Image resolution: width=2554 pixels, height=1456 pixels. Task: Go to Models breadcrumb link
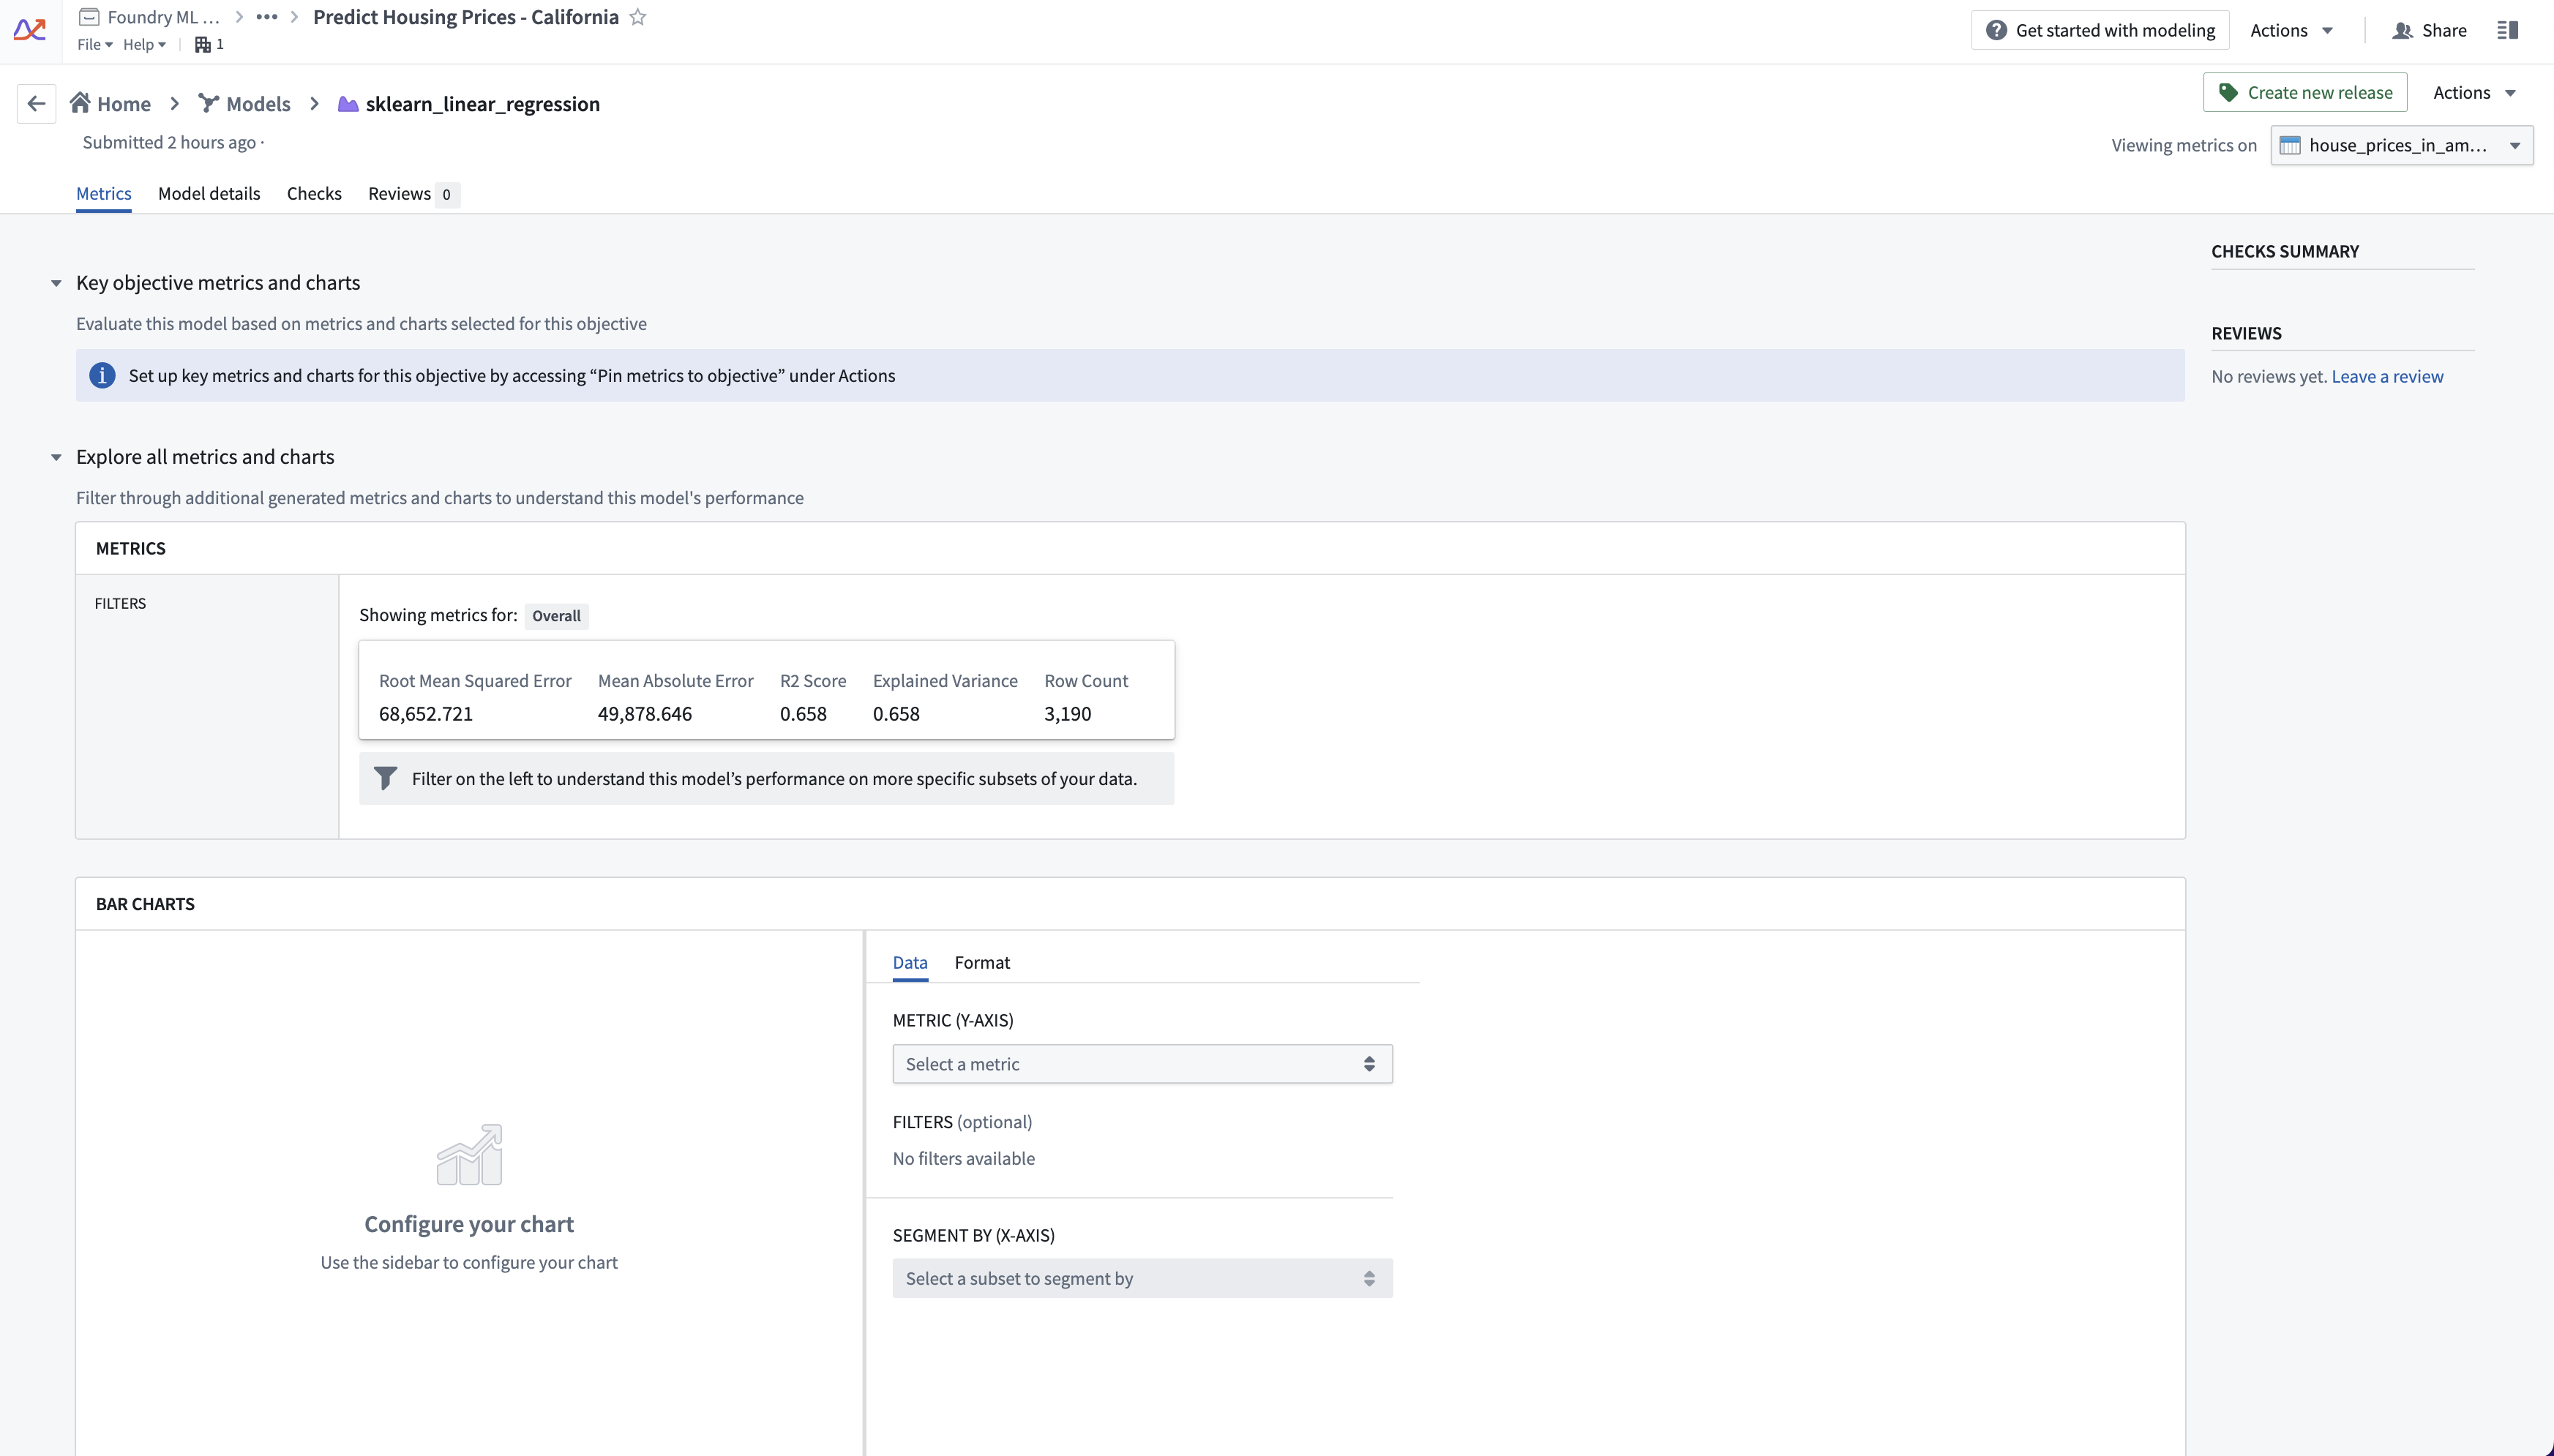click(258, 103)
